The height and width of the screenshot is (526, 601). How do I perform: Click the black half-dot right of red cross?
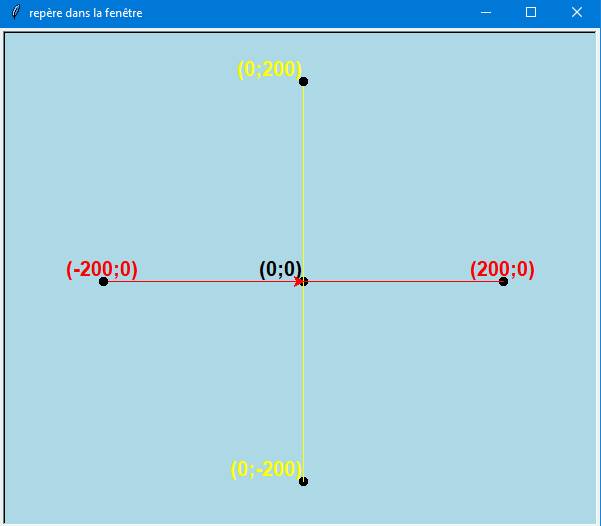coord(306,281)
